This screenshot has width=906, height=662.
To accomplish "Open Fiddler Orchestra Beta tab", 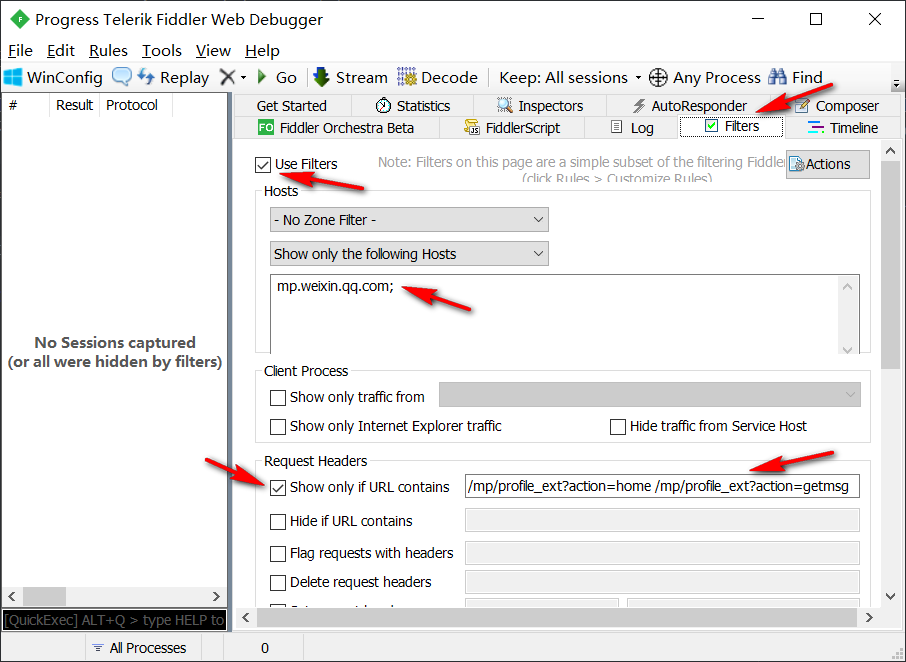I will (336, 128).
